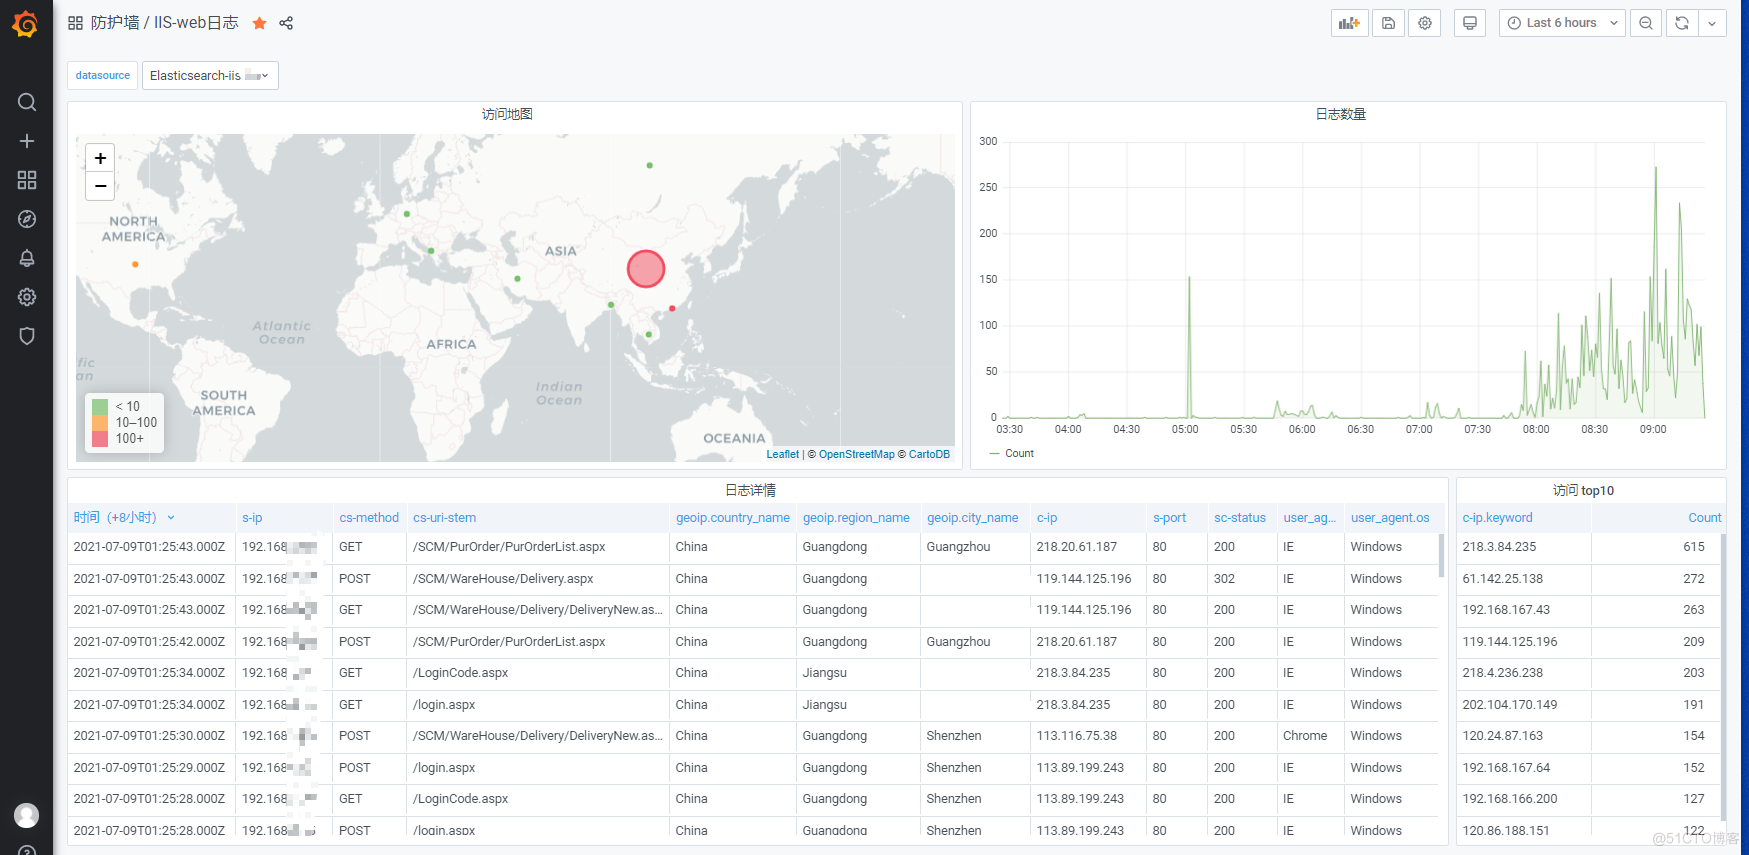Select the 218.3.84.235 top10 row
Viewport: 1749px width, 855px height.
(1590, 547)
